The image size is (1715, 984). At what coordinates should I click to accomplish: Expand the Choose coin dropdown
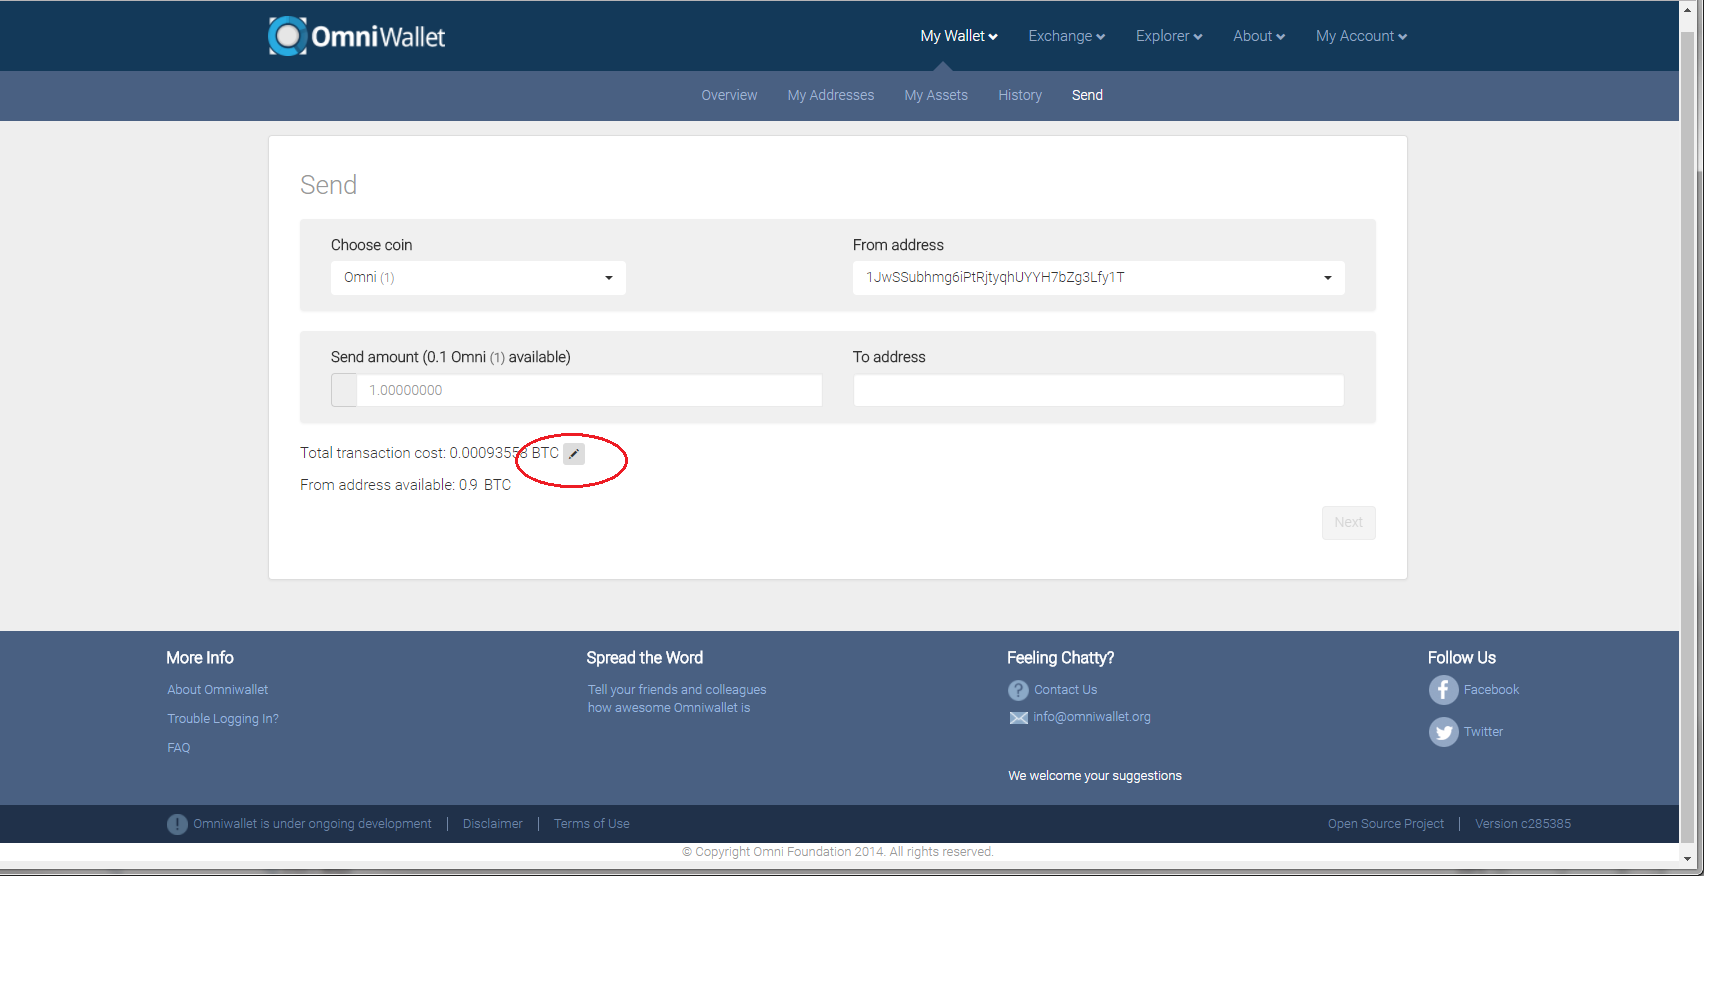point(478,278)
